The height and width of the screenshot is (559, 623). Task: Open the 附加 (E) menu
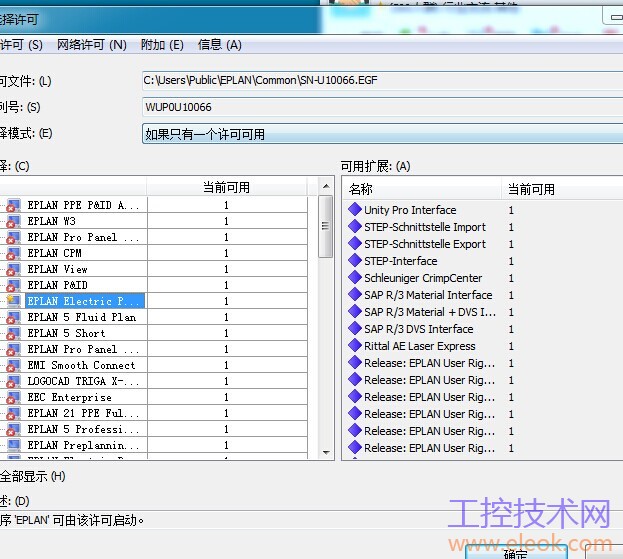[162, 44]
